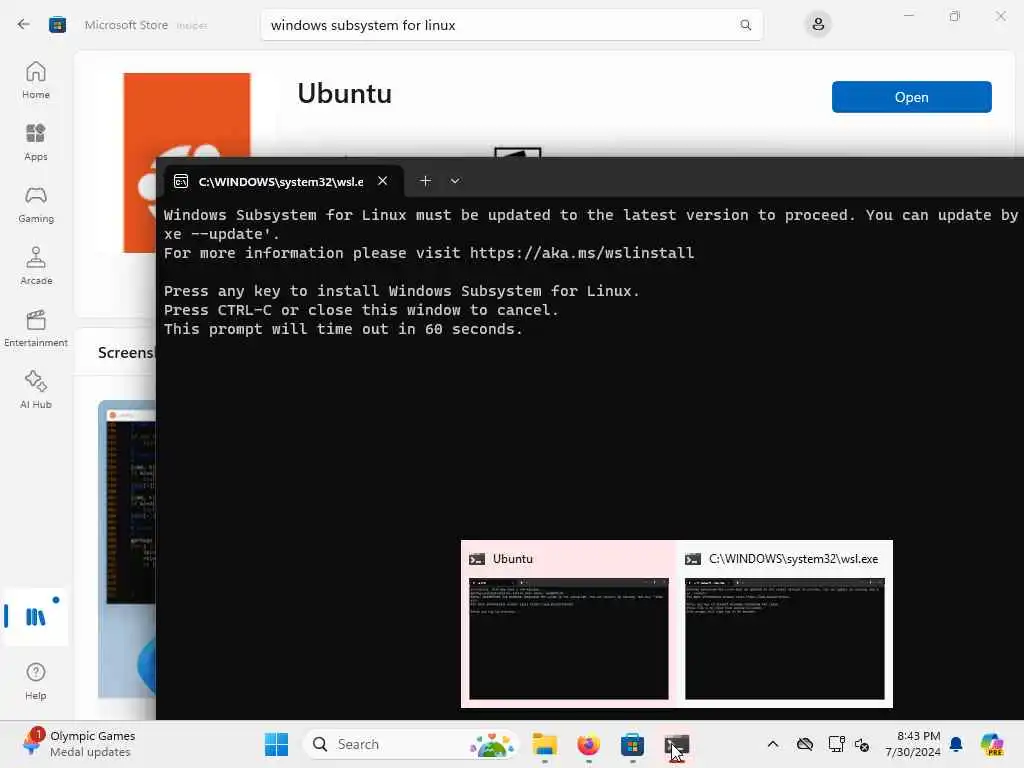Go back in Microsoft Store

(24, 25)
